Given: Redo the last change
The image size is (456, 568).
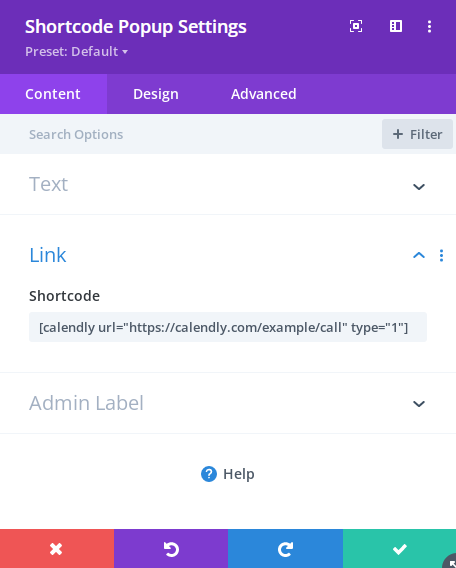Looking at the screenshot, I should click(285, 548).
